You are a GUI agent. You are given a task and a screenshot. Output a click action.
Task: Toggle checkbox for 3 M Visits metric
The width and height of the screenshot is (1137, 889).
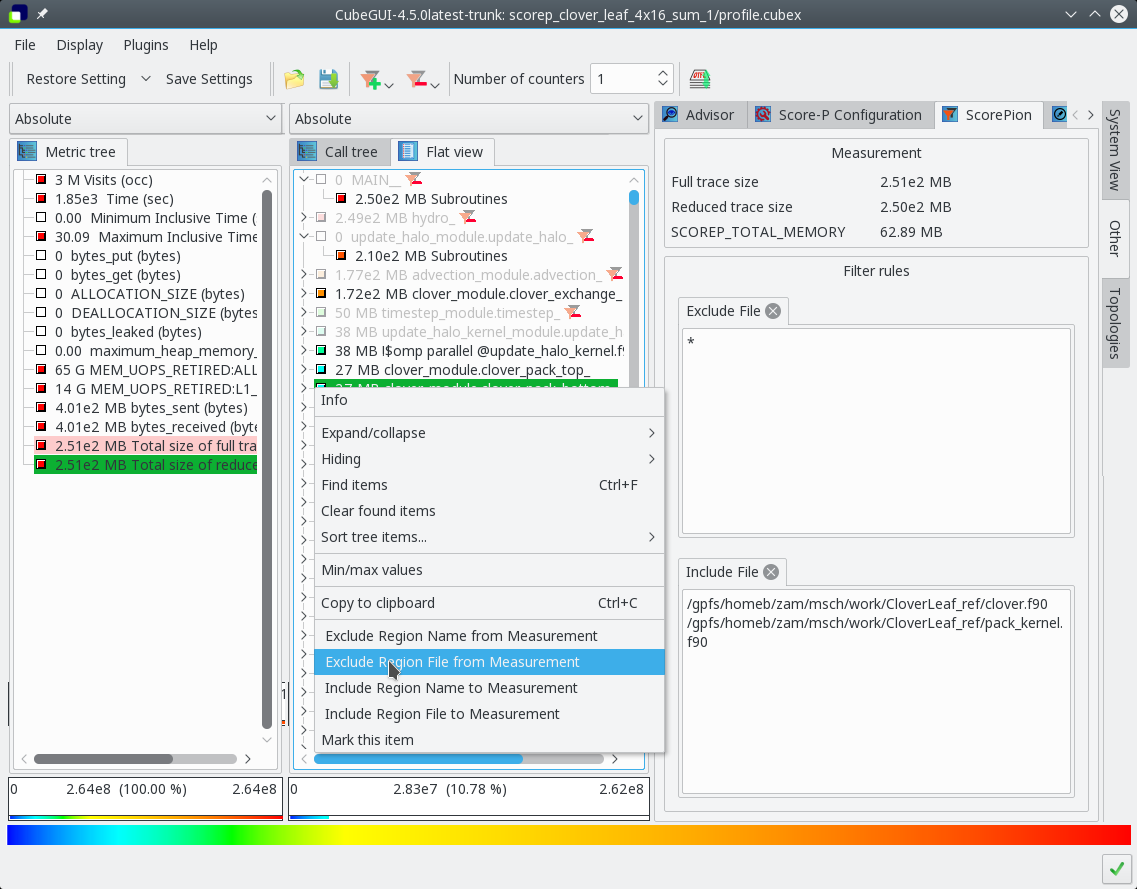[x=41, y=180]
